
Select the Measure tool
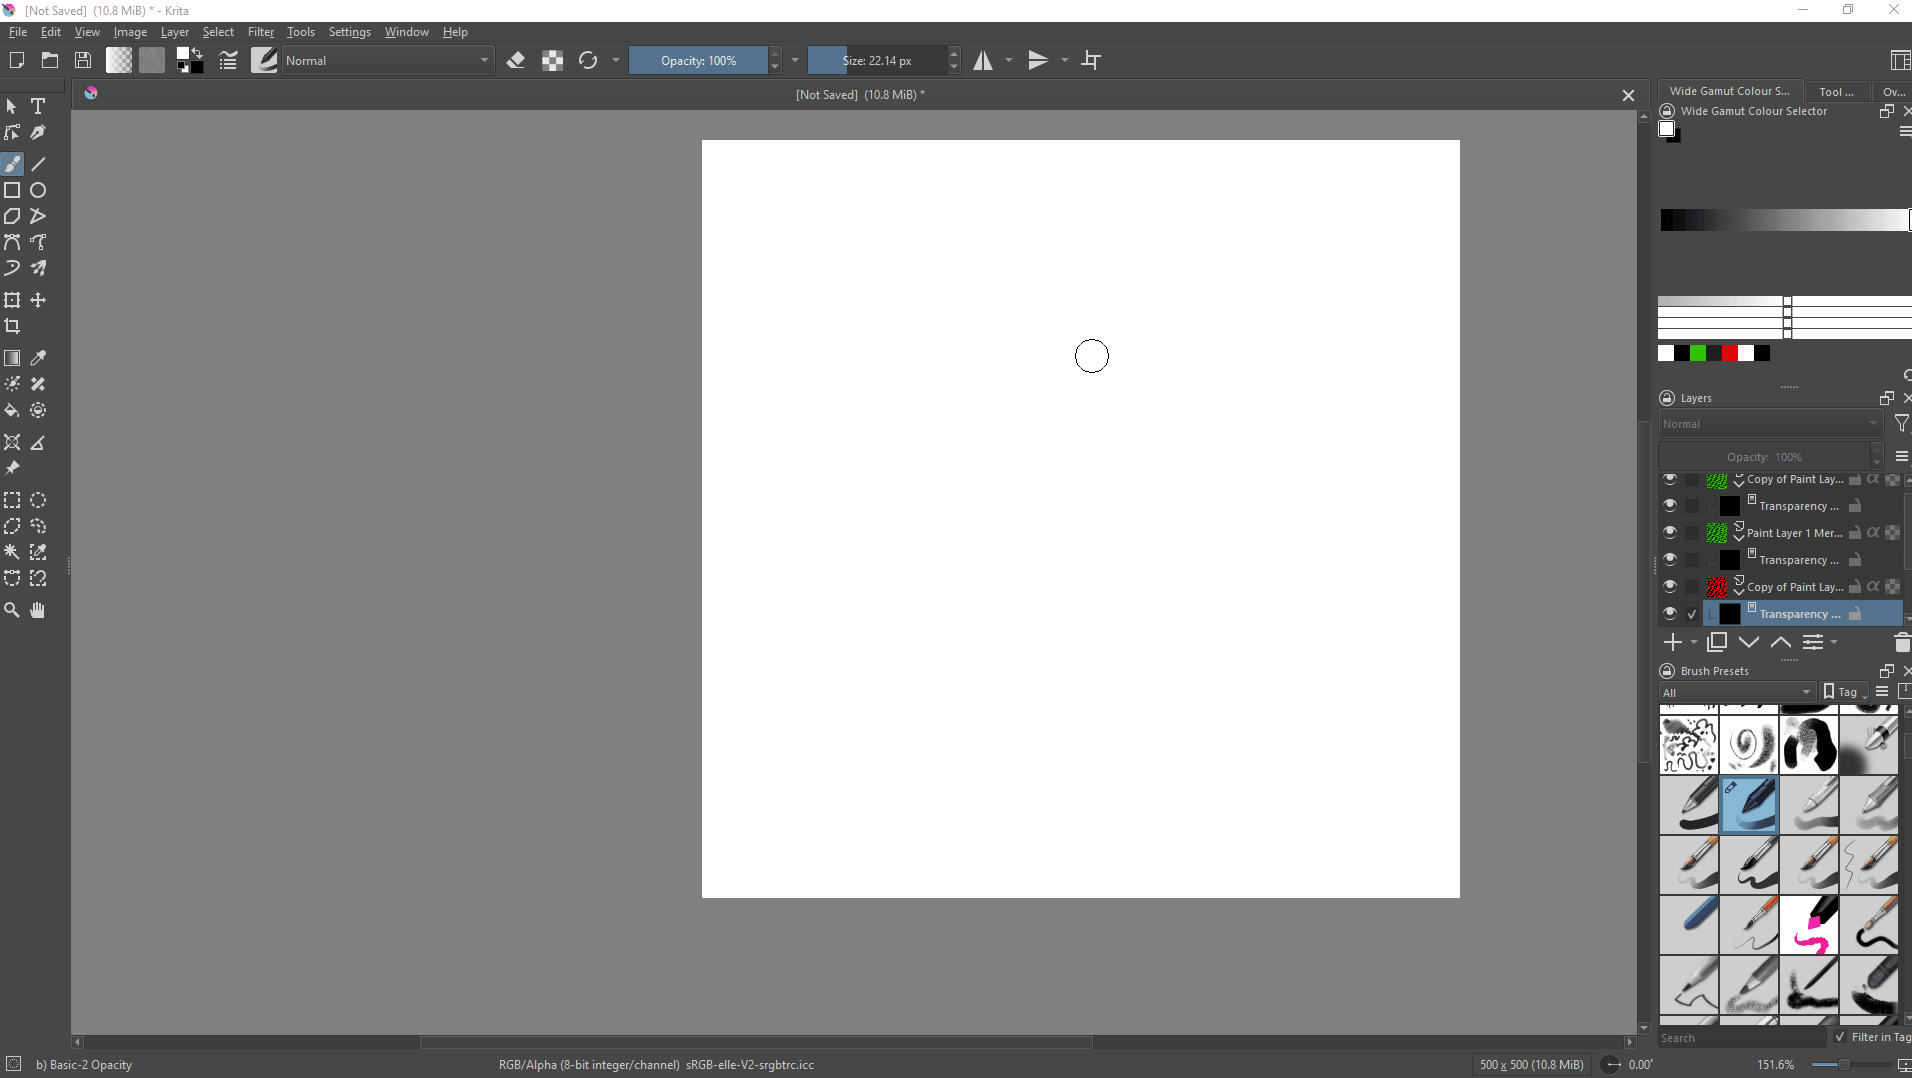click(38, 442)
